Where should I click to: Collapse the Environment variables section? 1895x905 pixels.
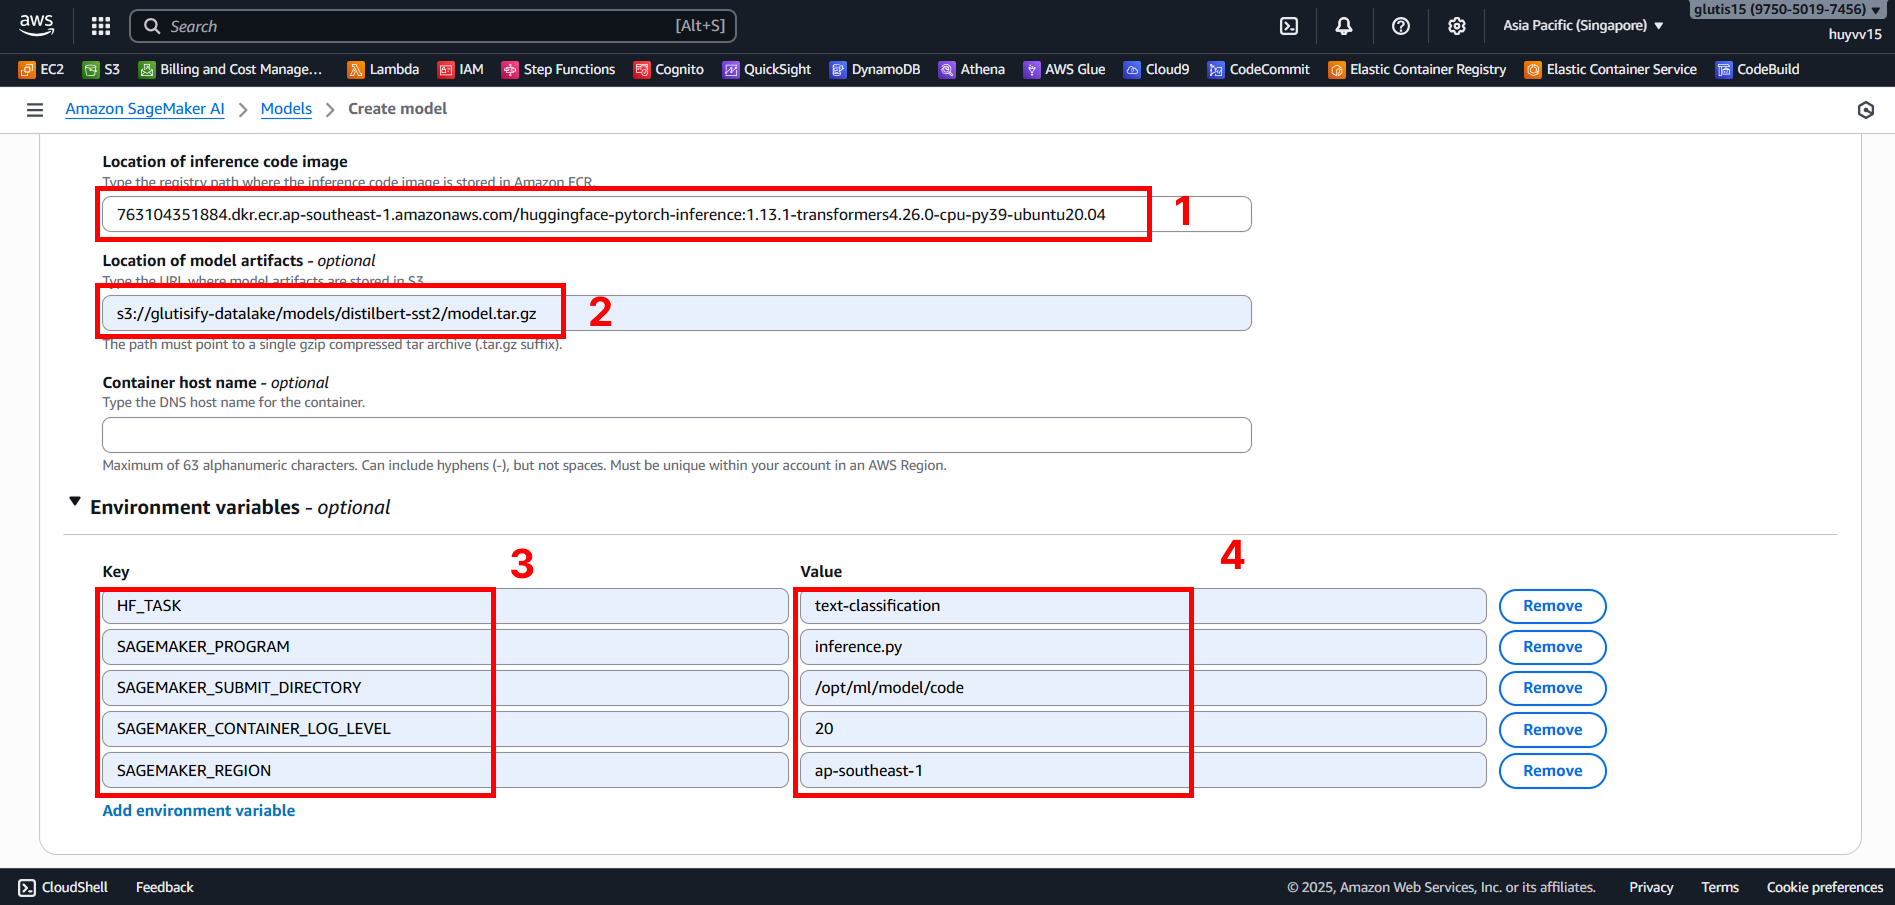[75, 502]
